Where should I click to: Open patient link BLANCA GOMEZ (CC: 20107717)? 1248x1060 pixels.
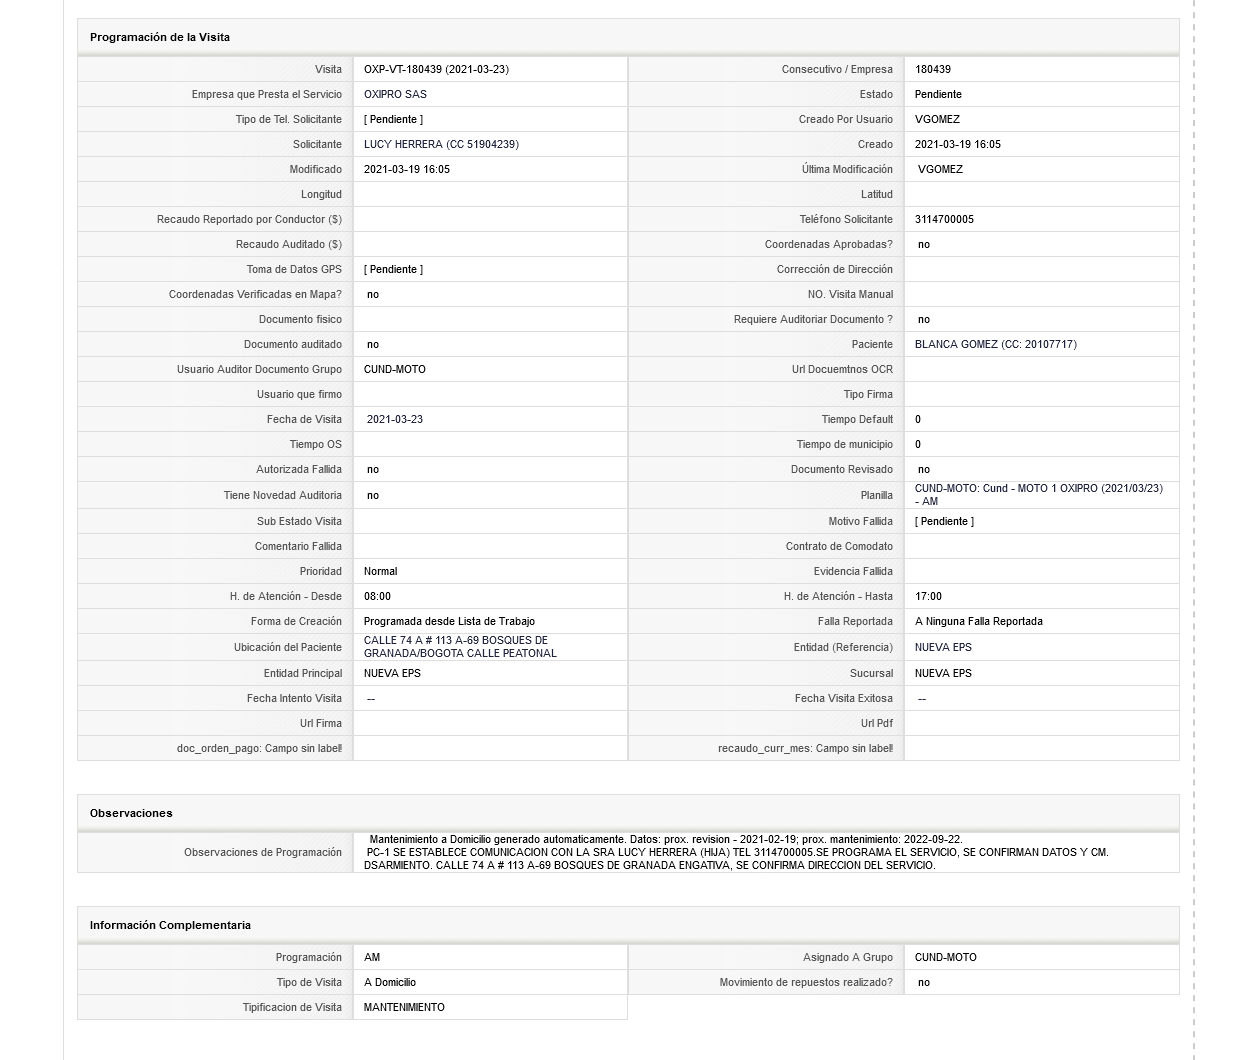[x=996, y=344]
